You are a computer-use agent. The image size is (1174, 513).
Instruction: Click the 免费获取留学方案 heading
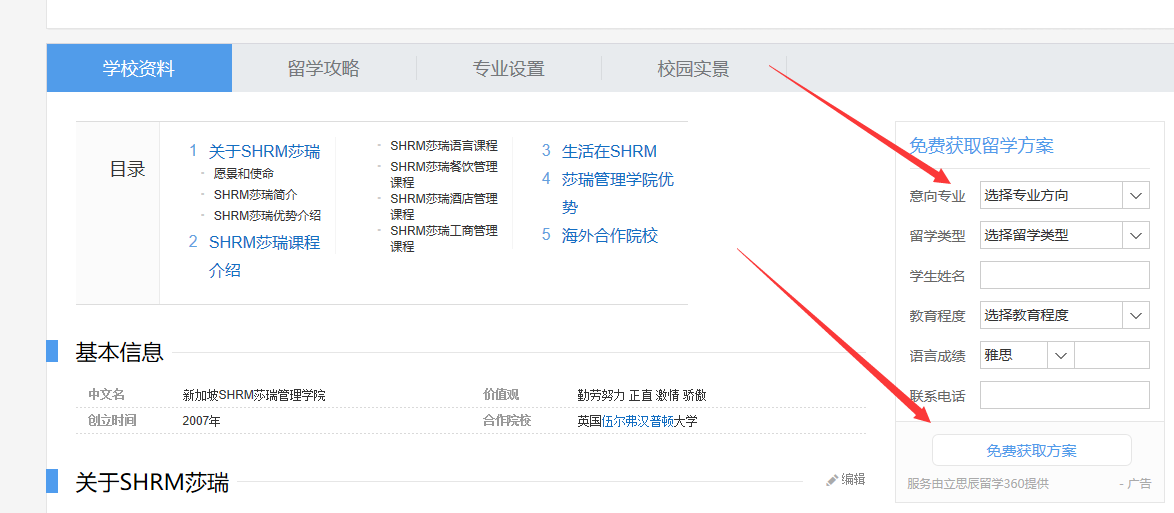point(981,146)
